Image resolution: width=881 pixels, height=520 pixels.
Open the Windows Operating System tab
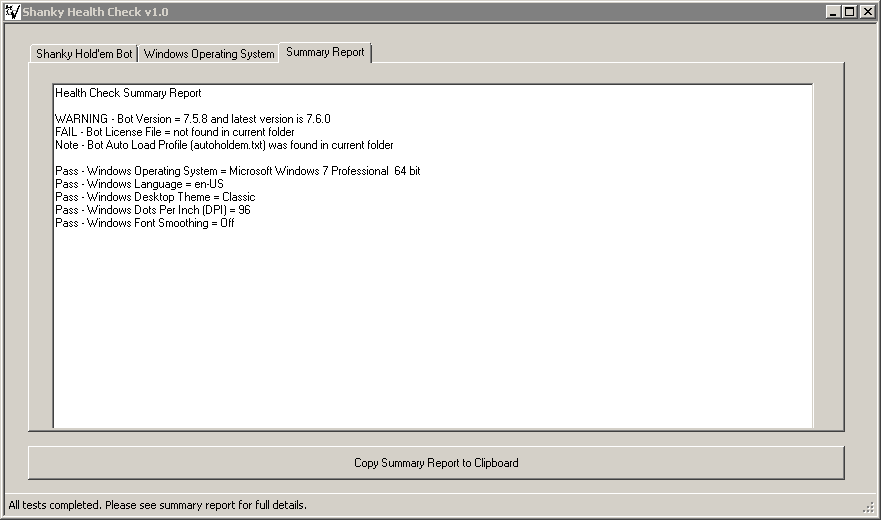click(208, 54)
